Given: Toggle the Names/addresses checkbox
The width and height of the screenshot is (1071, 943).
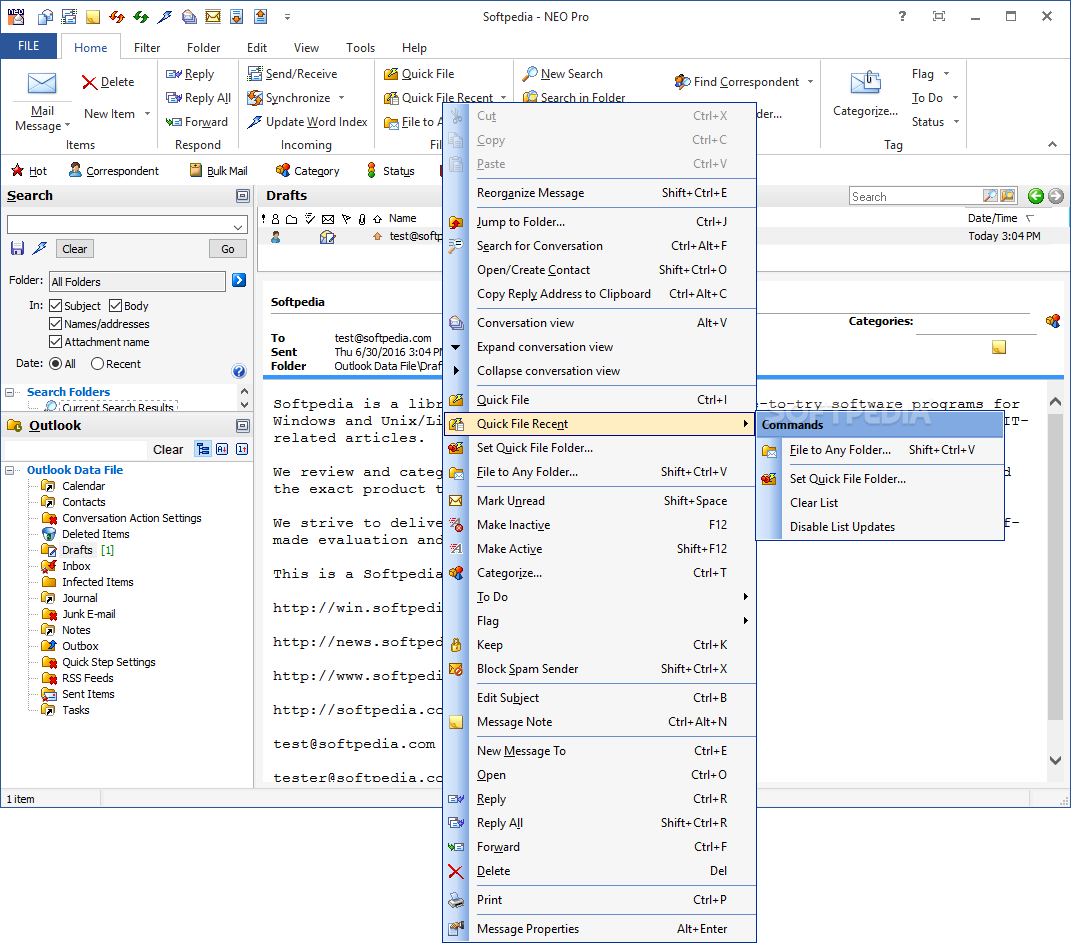Looking at the screenshot, I should tap(56, 324).
